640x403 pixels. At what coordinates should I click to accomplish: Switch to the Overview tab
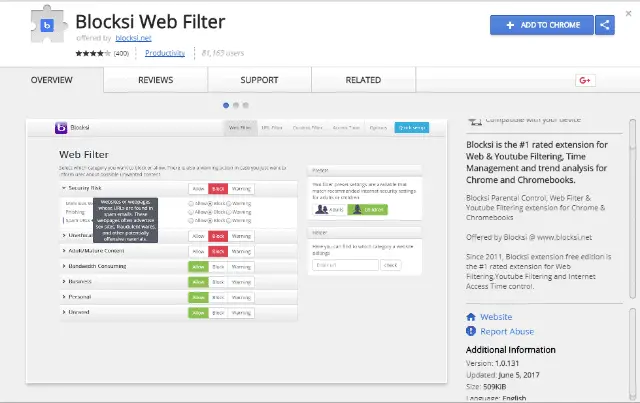click(51, 80)
